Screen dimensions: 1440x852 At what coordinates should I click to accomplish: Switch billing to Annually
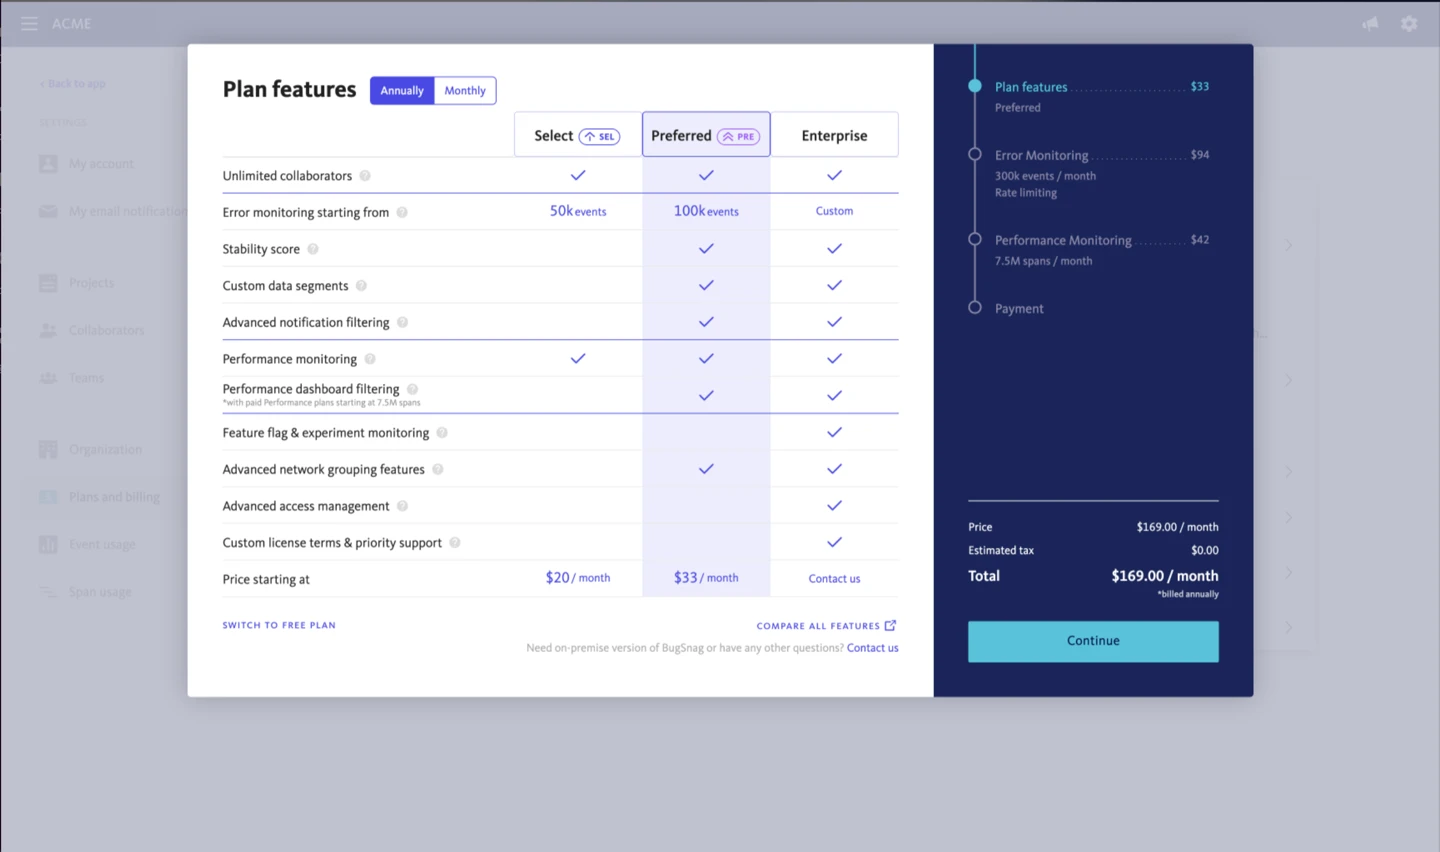(402, 90)
